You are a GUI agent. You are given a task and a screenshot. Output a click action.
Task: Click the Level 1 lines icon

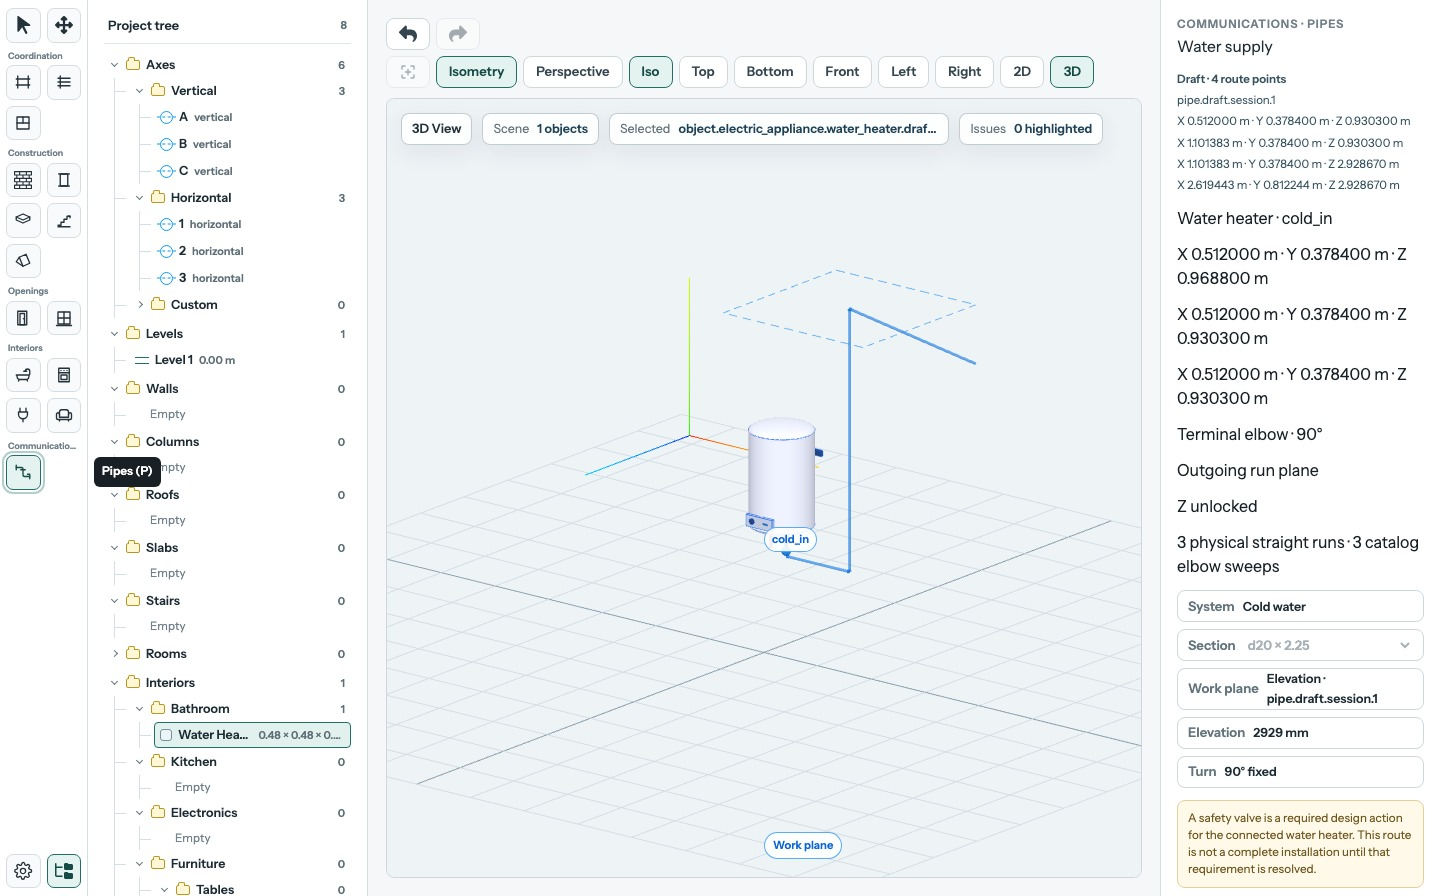[x=142, y=360]
